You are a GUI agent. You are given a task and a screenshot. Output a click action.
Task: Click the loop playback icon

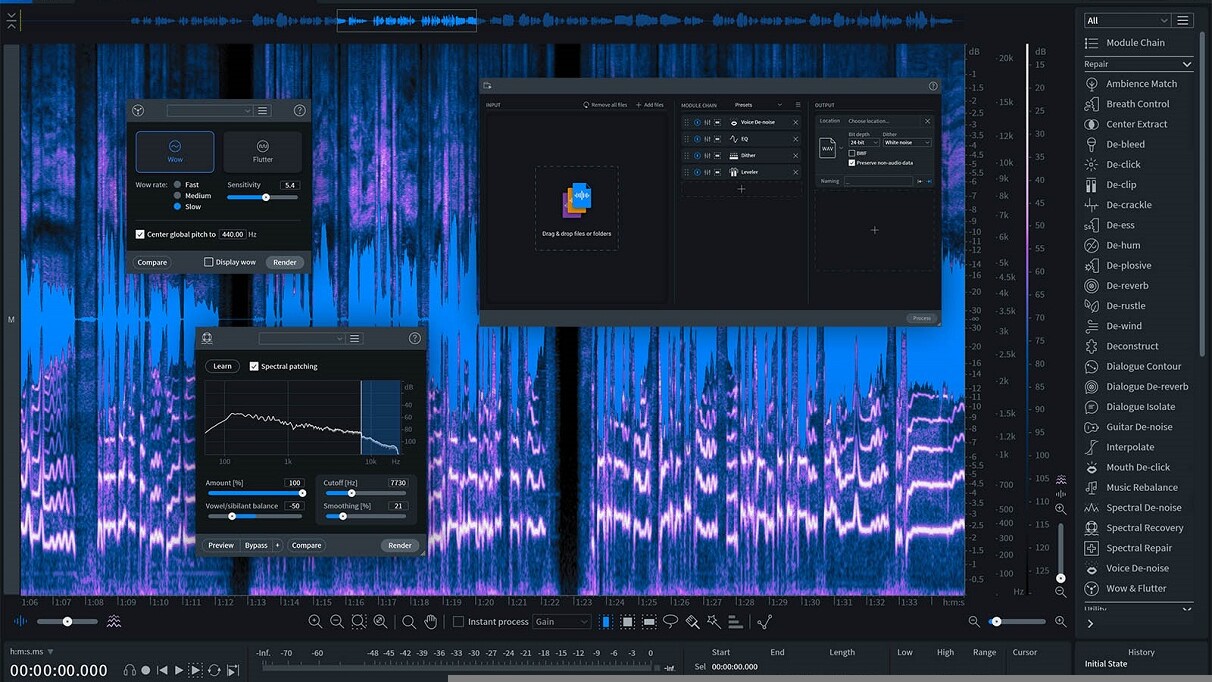(214, 670)
